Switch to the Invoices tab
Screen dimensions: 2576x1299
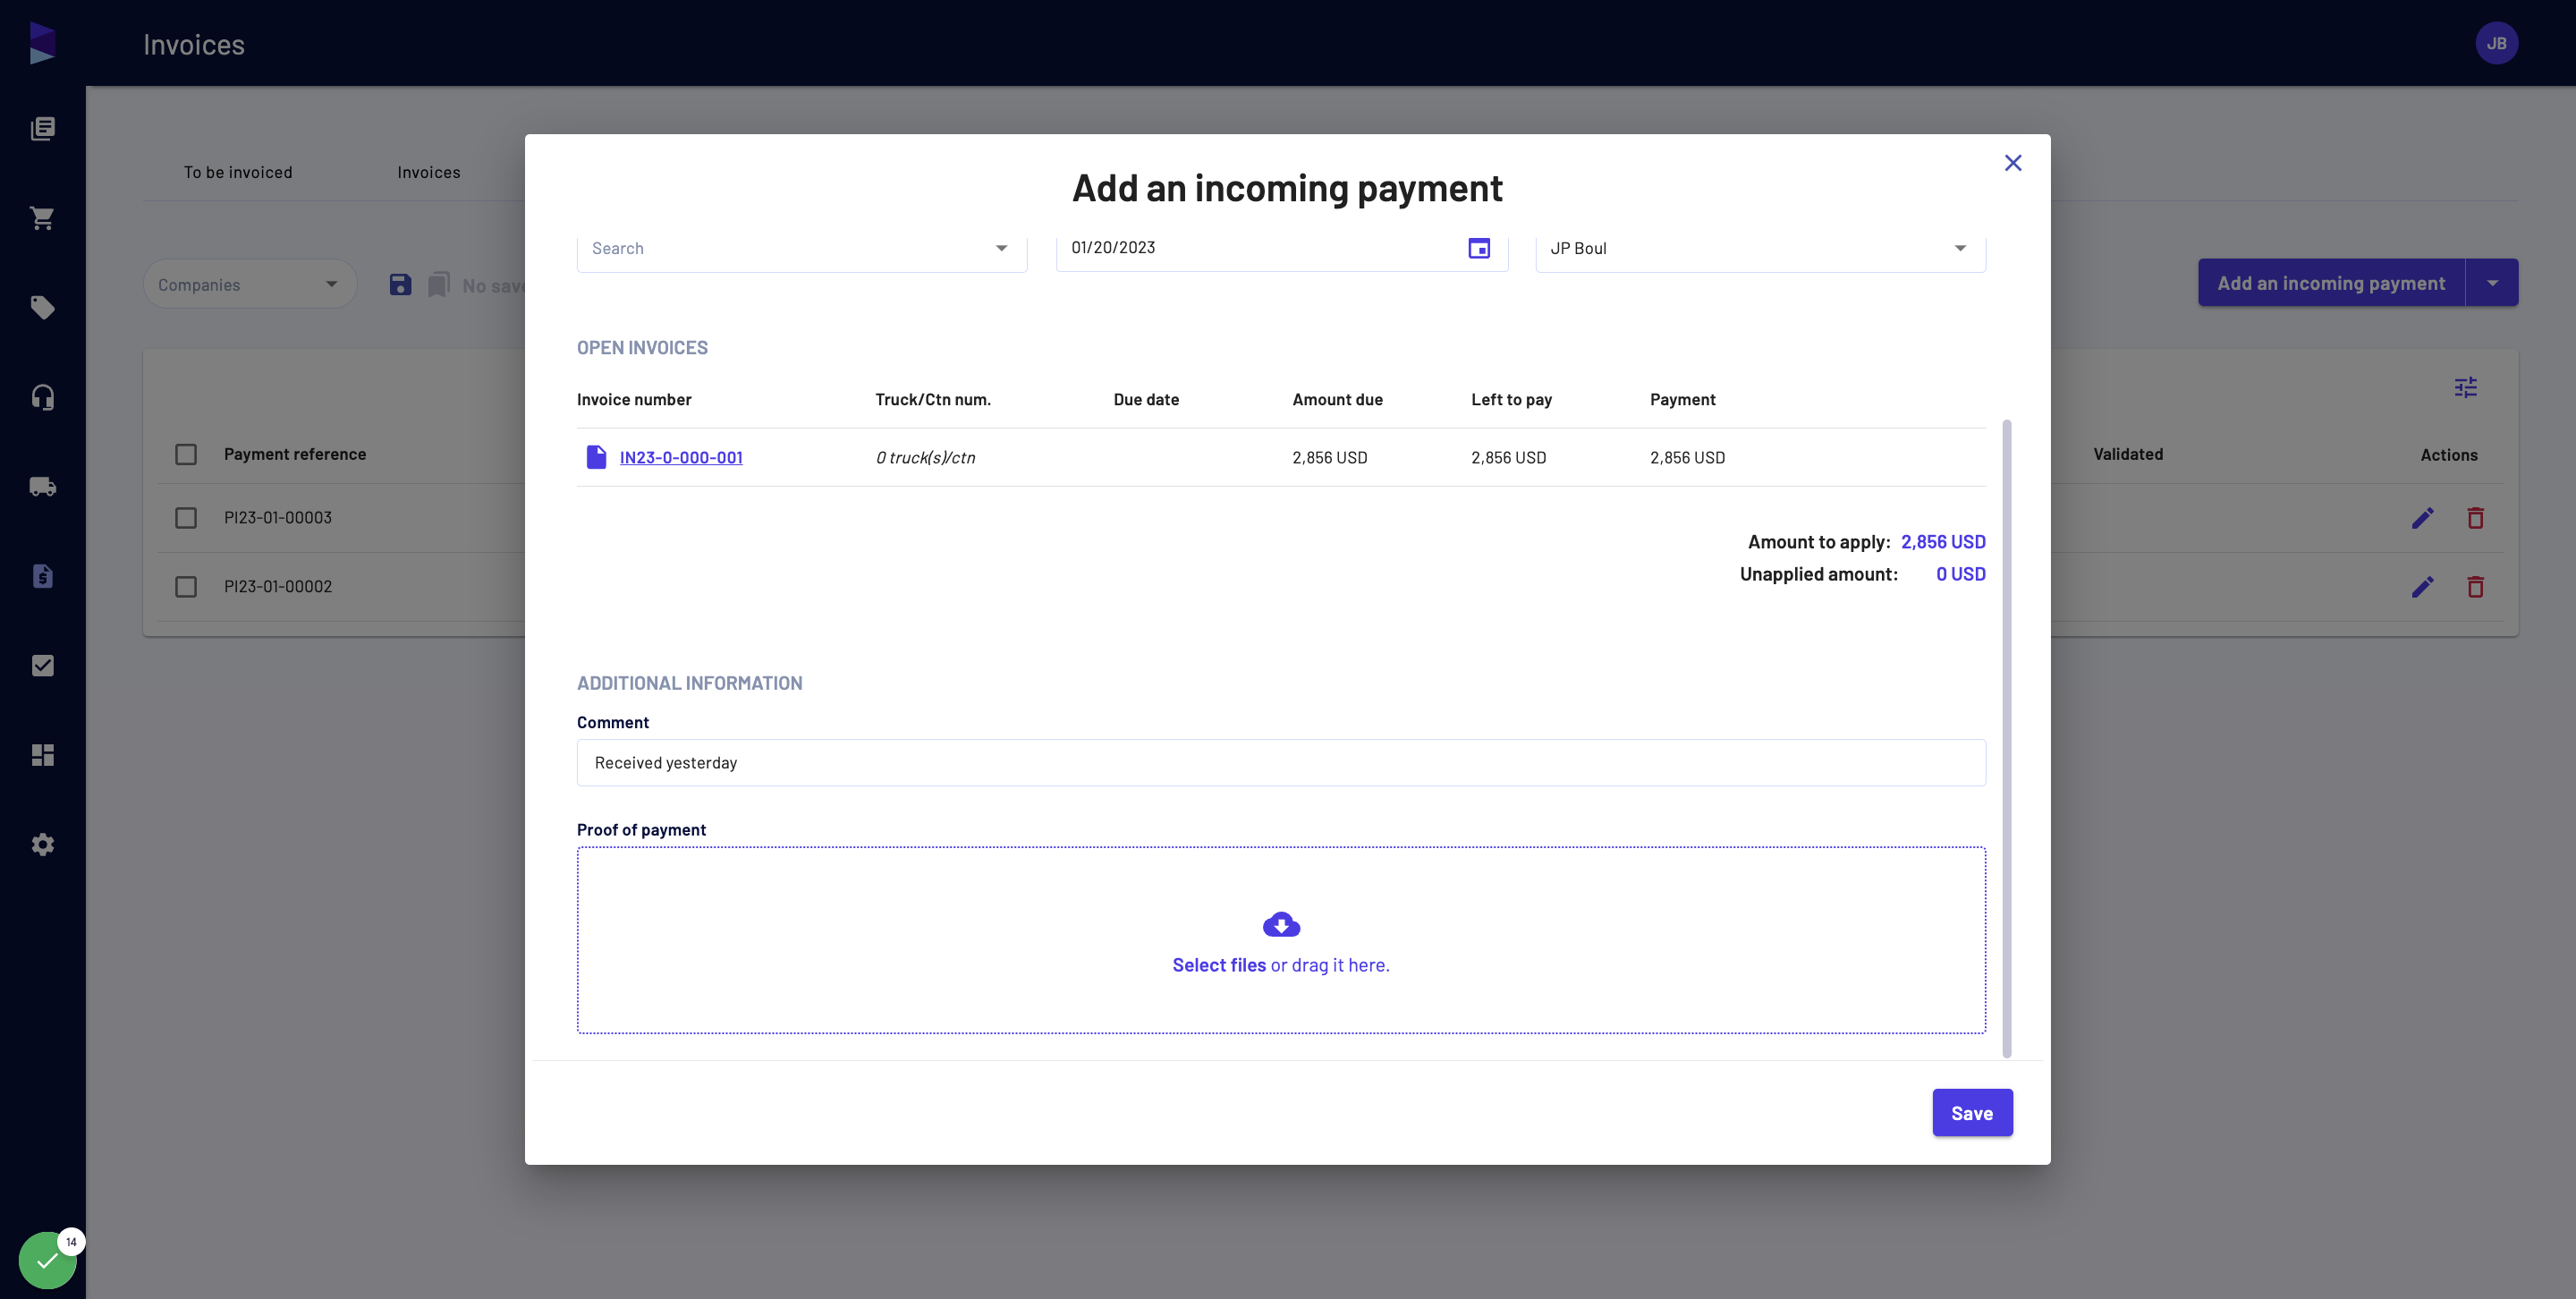coord(429,172)
